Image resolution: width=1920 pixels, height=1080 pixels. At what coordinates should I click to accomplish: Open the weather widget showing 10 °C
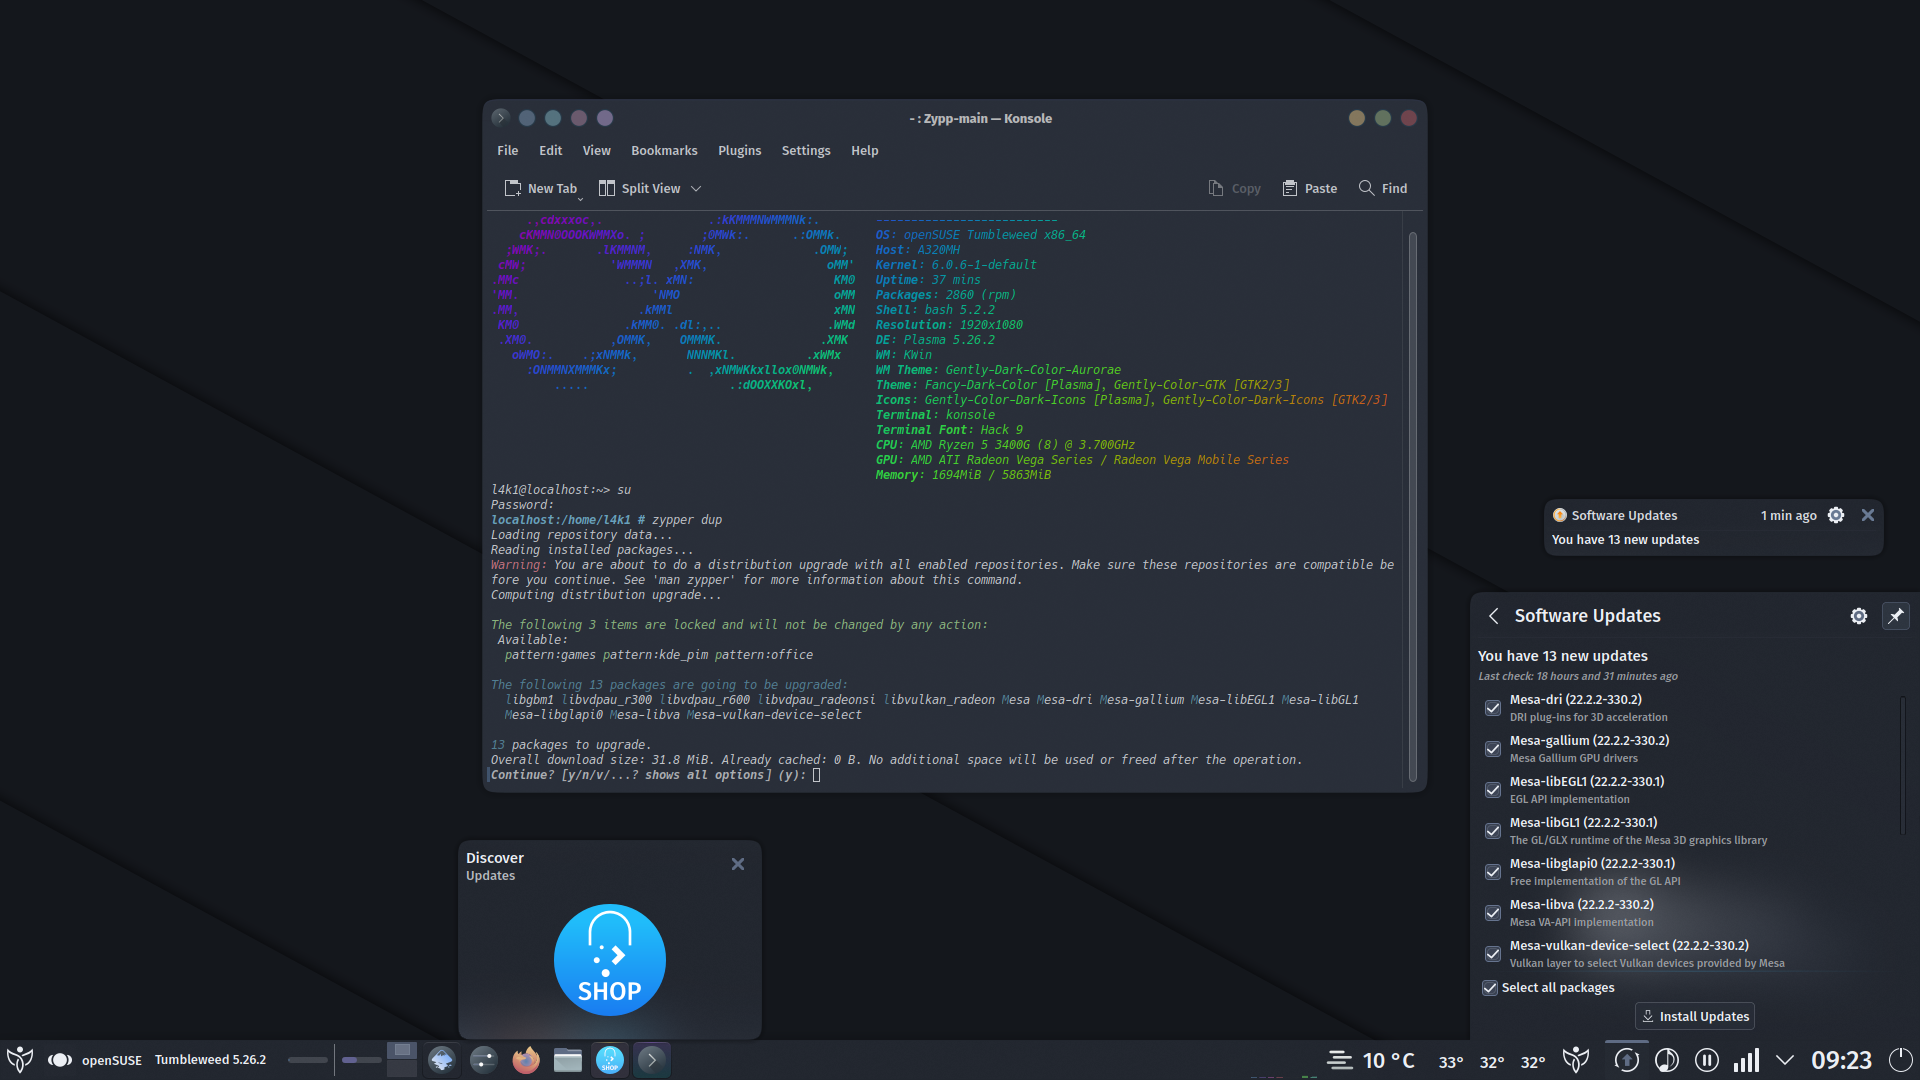(x=1371, y=1060)
